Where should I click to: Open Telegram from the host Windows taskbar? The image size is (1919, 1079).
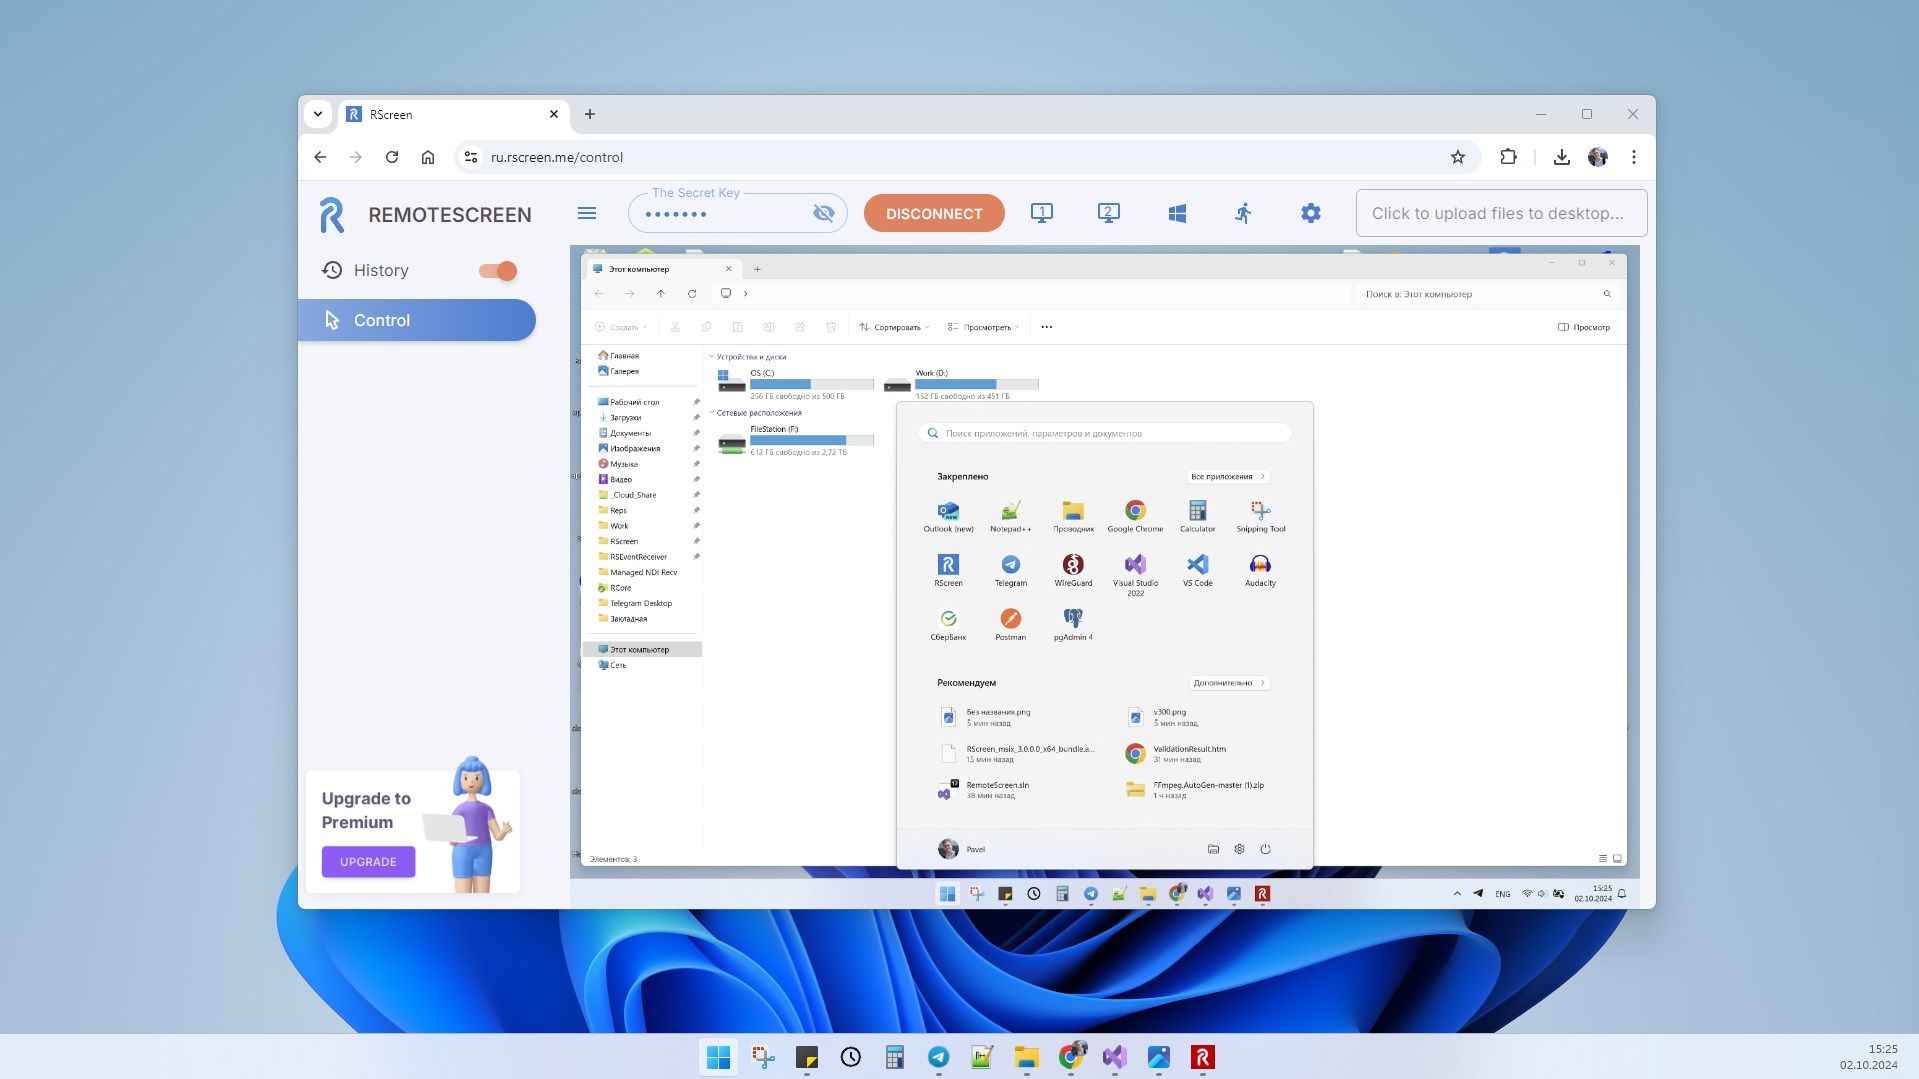pos(938,1057)
